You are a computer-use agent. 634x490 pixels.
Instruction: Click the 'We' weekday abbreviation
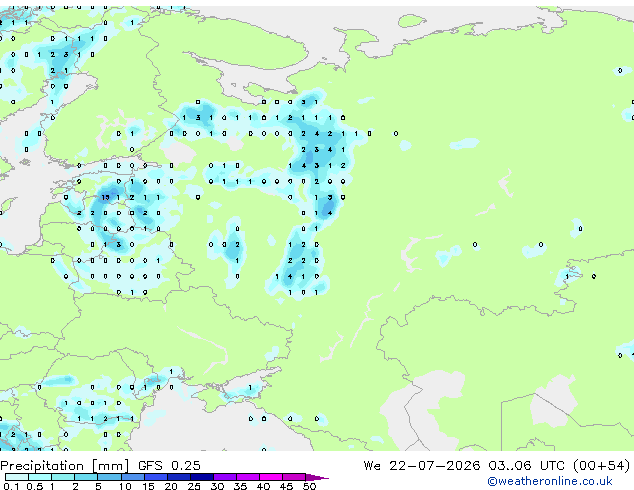tap(372, 466)
